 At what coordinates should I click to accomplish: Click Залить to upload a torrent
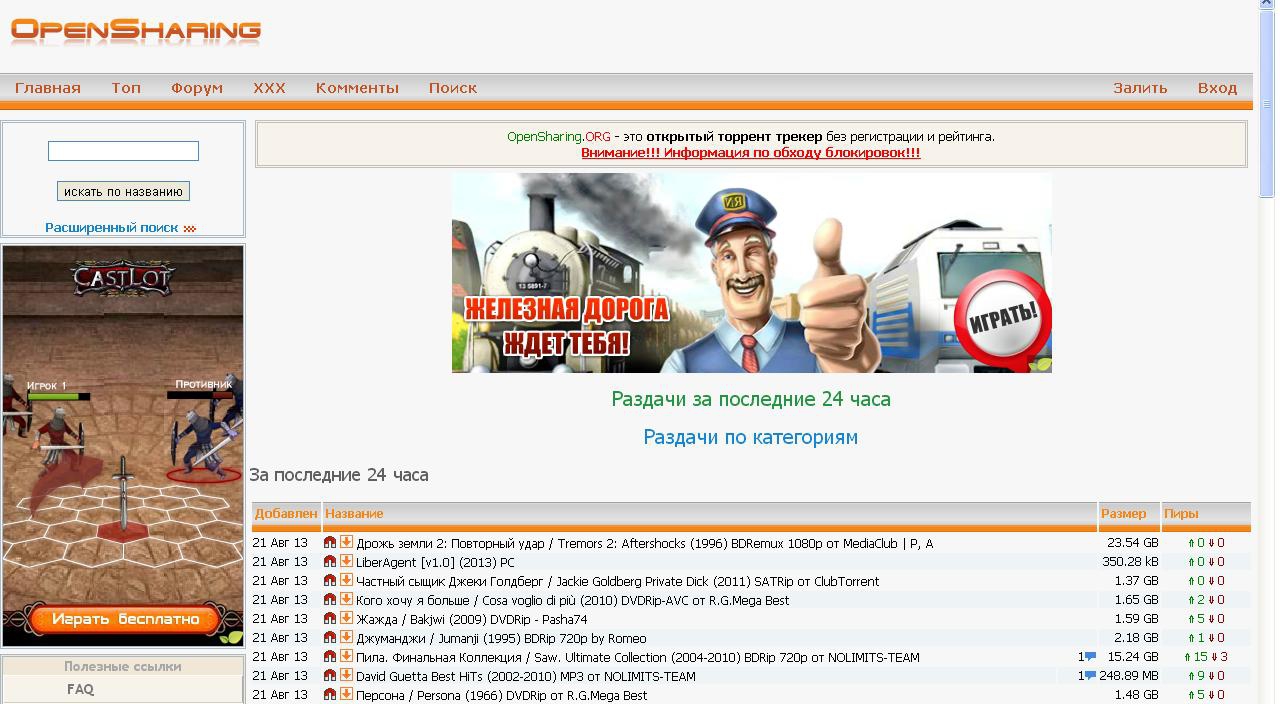[x=1140, y=88]
